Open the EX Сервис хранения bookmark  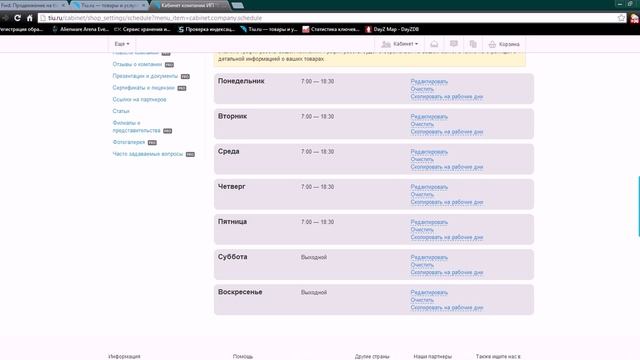pyautogui.click(x=142, y=29)
